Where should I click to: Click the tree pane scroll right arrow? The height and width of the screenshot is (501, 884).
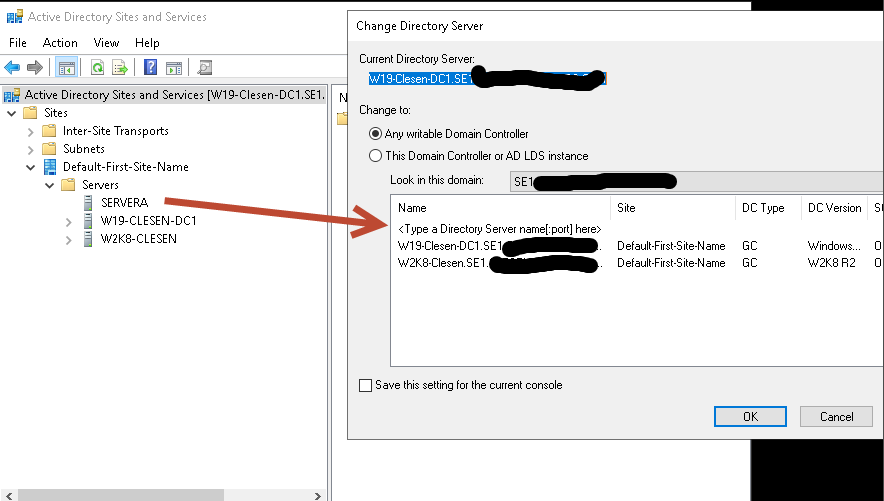point(317,496)
